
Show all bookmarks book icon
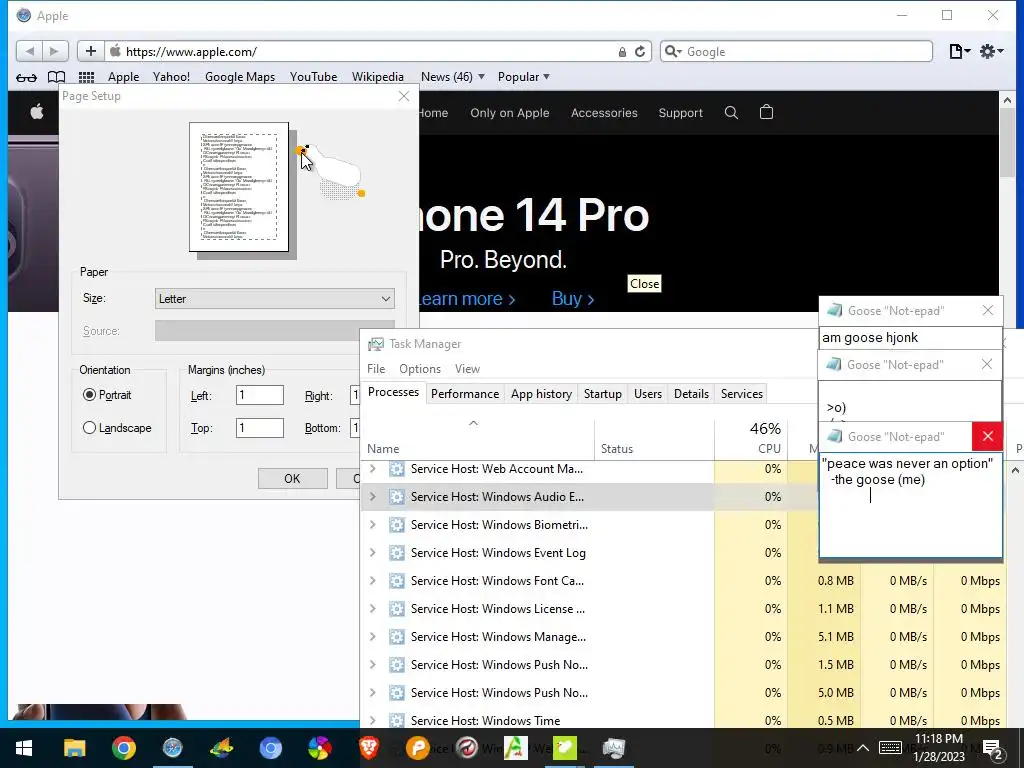(x=57, y=77)
